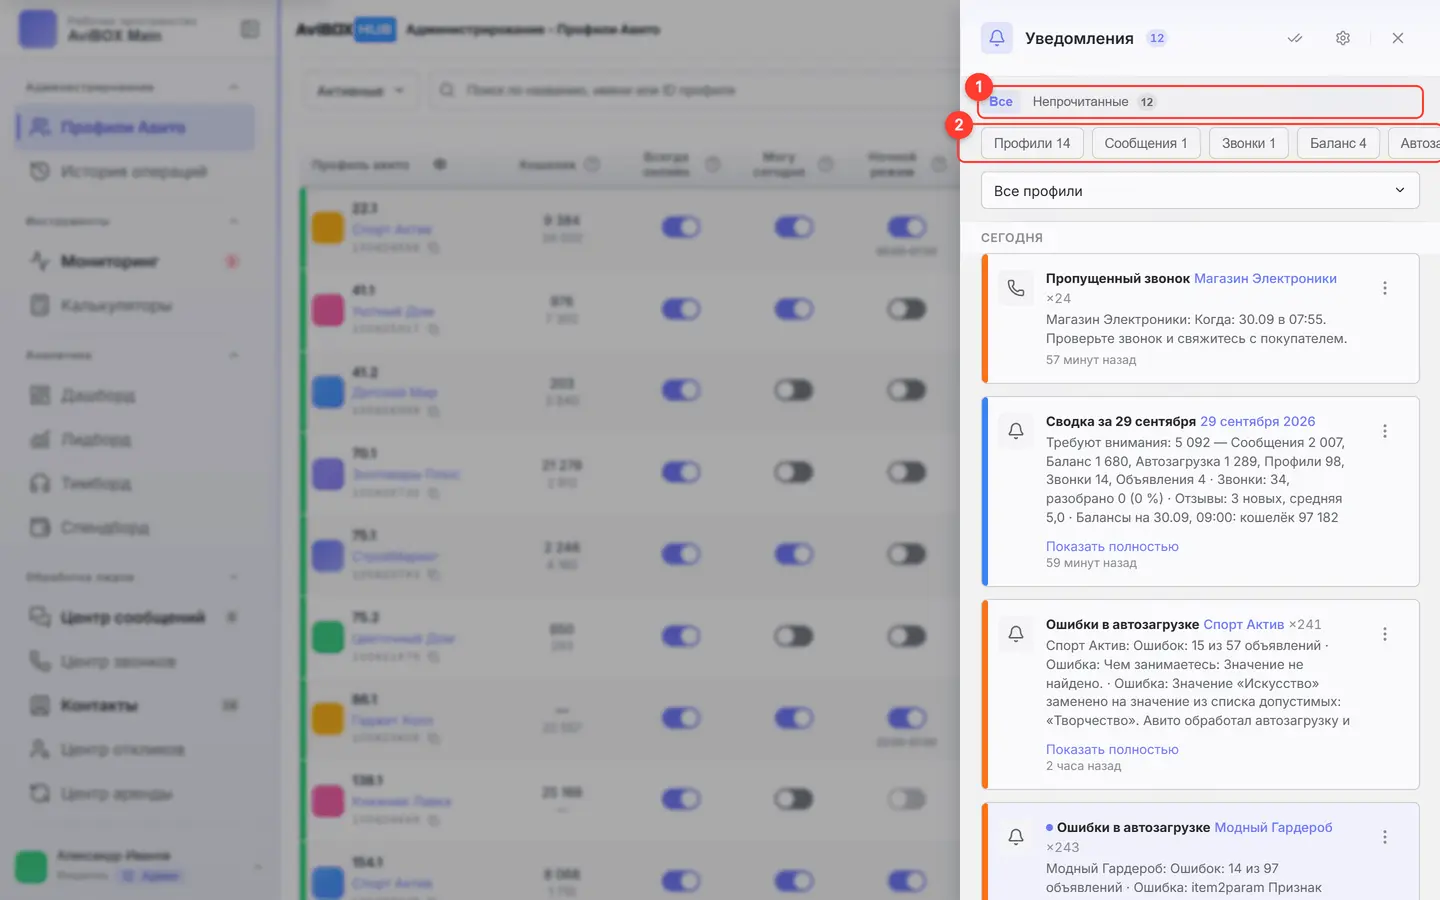Image resolution: width=1440 pixels, height=900 pixels.
Task: Open three-dot menu for Сводка за 29 сентября
Action: (1385, 431)
